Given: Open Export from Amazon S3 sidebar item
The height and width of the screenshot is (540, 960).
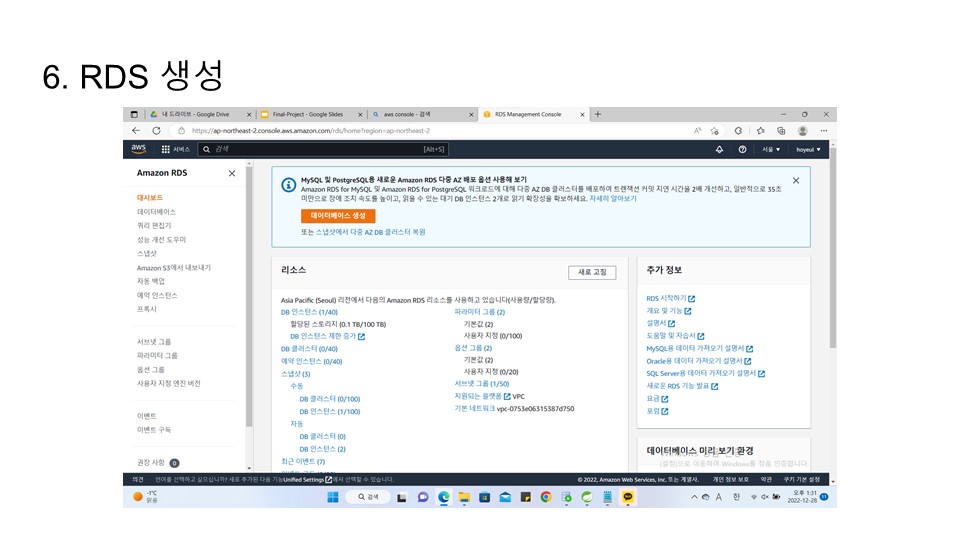Looking at the screenshot, I should [174, 268].
